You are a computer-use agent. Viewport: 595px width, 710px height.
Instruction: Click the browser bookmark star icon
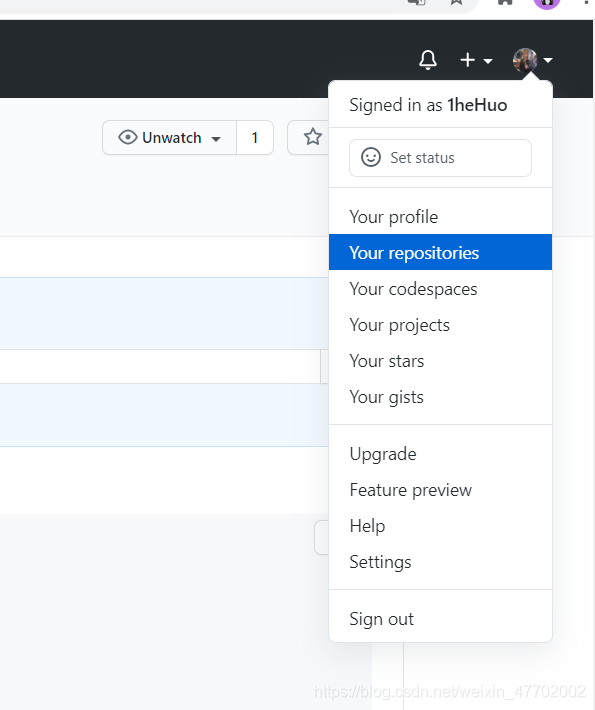coord(456,2)
